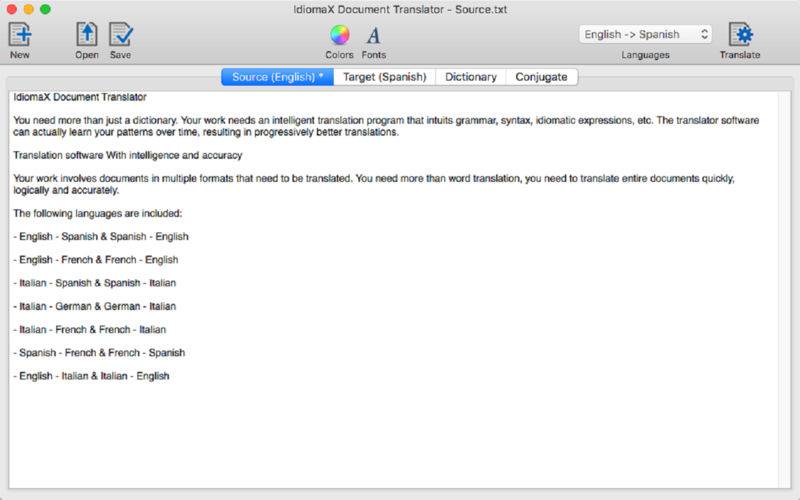The image size is (800, 500).
Task: Click line 'Translation software With intelligence and accuracy'
Action: (128, 155)
